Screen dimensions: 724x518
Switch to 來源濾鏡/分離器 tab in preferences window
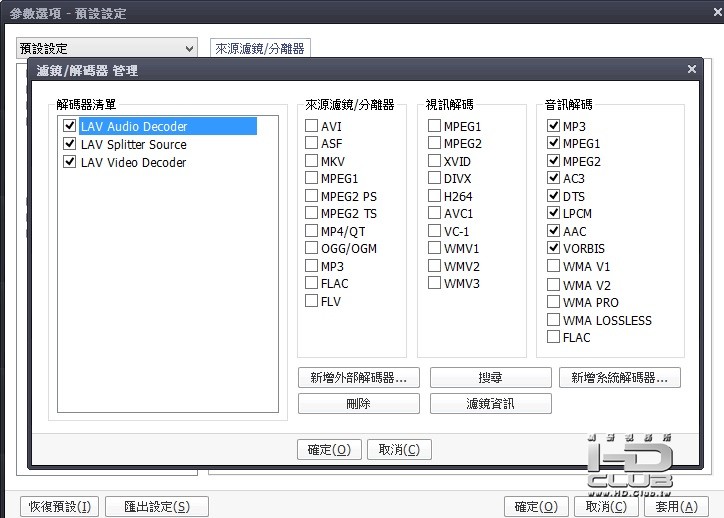click(260, 48)
